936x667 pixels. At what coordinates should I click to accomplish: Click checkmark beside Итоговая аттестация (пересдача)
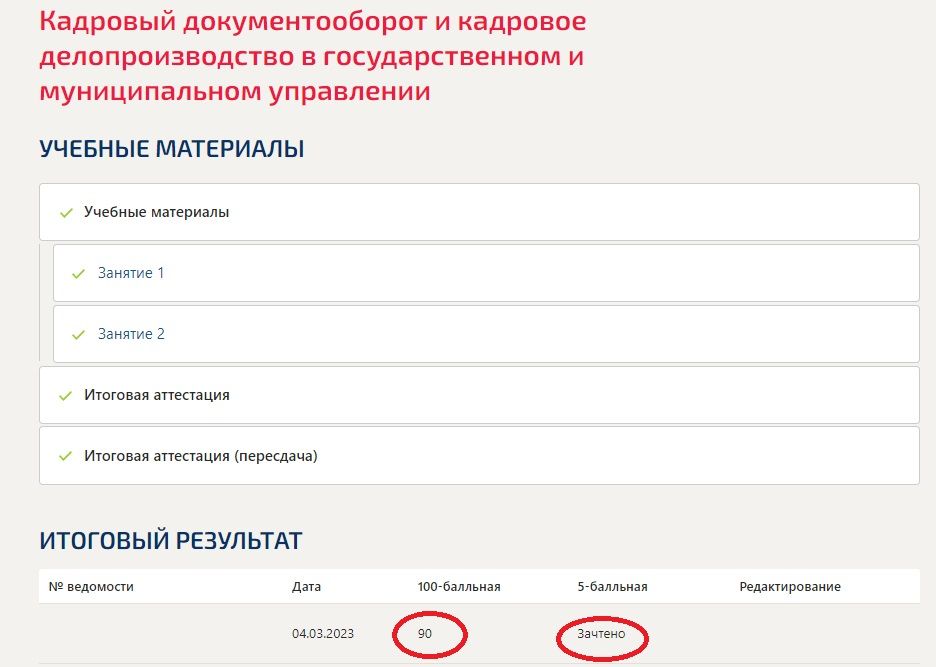tap(66, 457)
